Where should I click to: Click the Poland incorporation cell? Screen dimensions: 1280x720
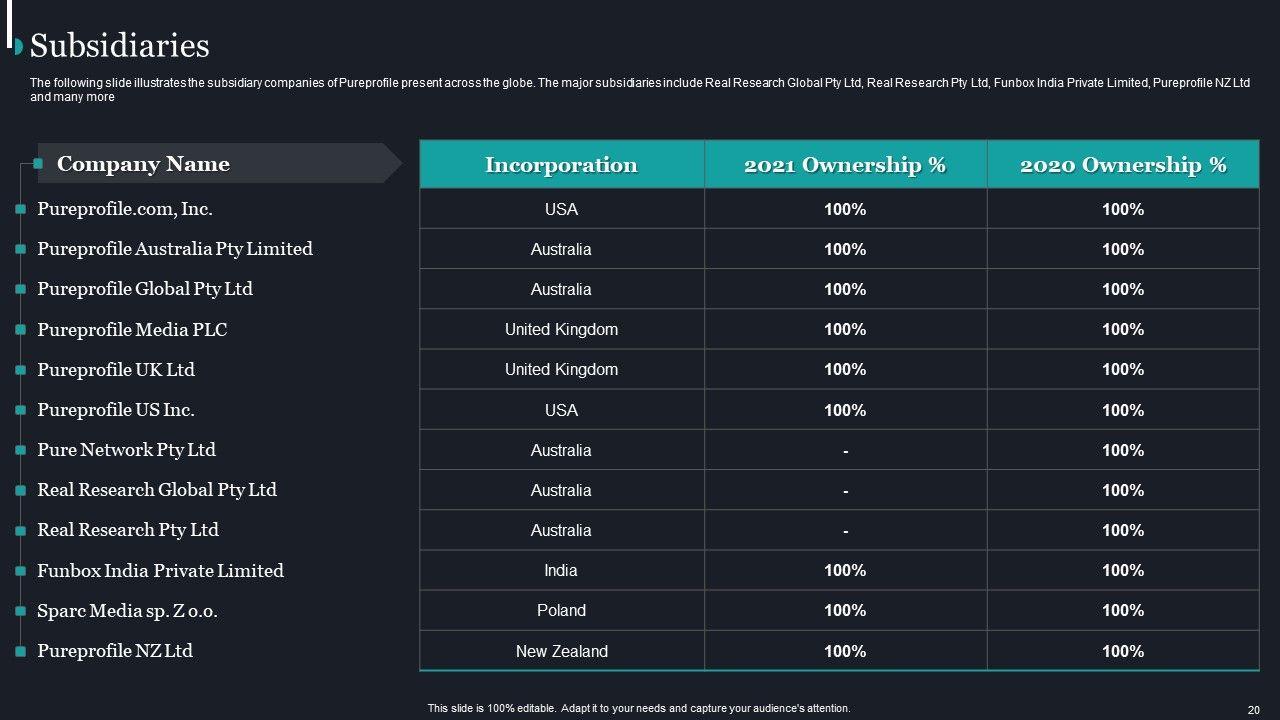click(x=561, y=611)
